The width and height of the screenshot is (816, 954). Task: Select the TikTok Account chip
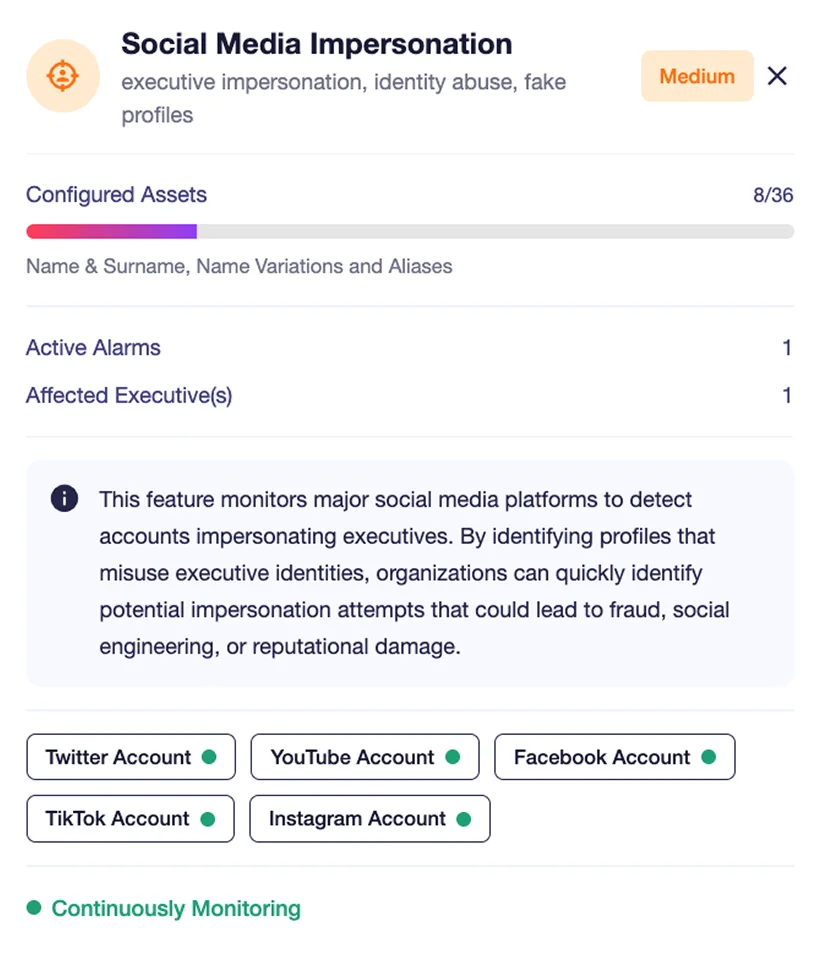(130, 819)
